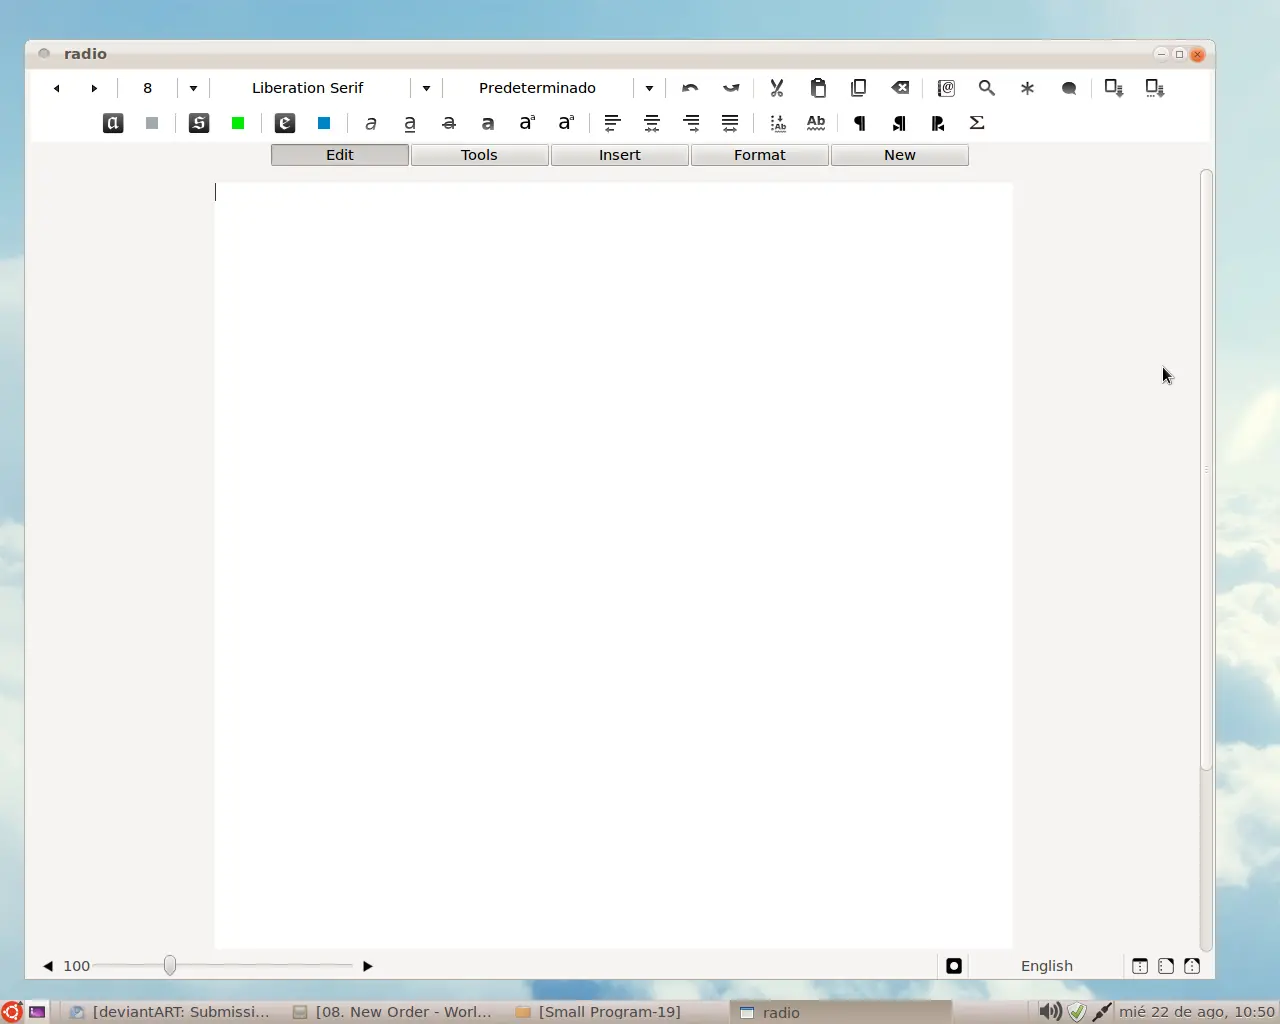1280x1024 pixels.
Task: Click the first frame-with-arrow icon
Action: coord(1114,88)
